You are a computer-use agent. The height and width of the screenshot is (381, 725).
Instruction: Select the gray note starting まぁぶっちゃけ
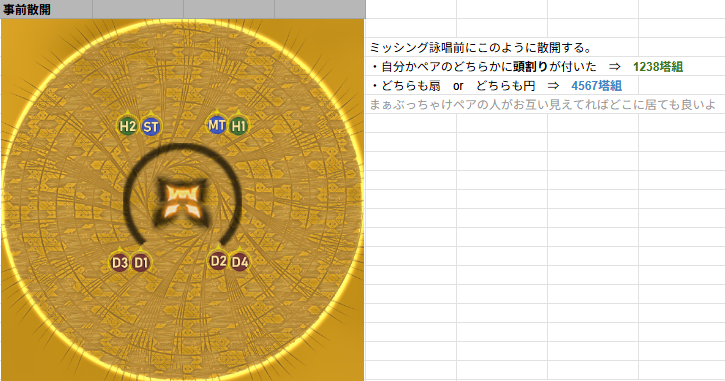(542, 104)
